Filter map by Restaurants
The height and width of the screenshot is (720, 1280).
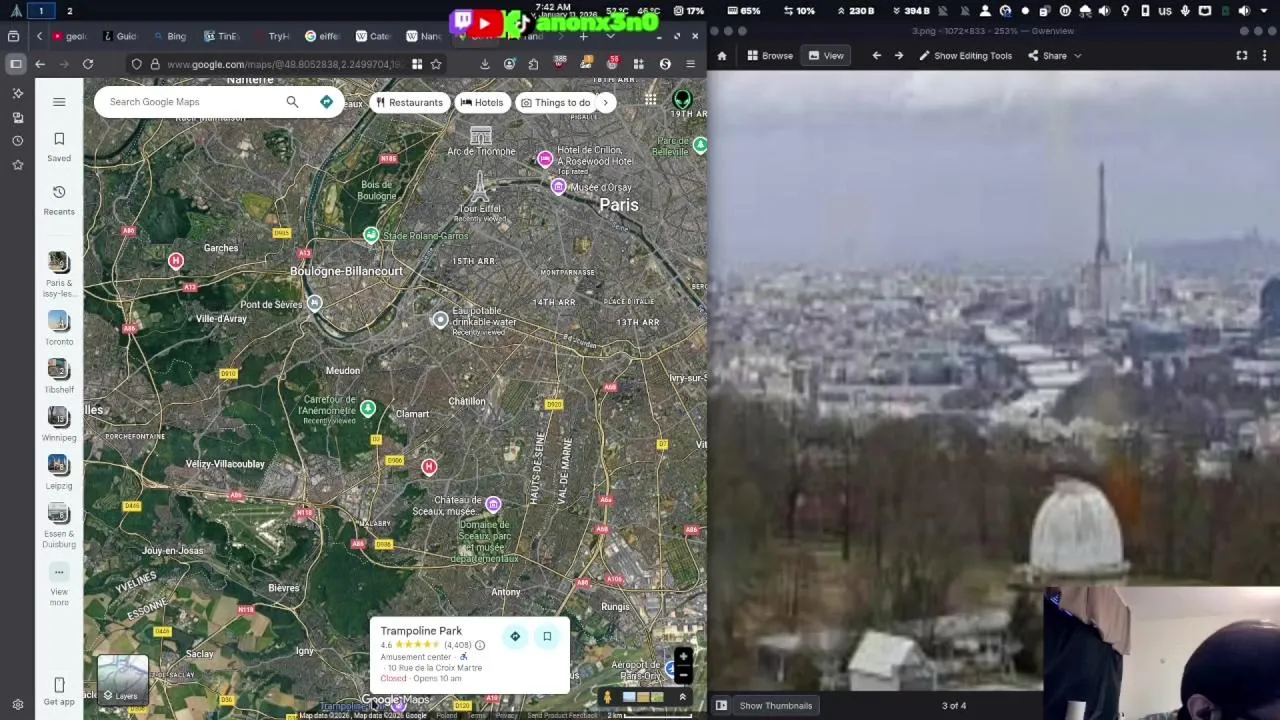click(409, 102)
